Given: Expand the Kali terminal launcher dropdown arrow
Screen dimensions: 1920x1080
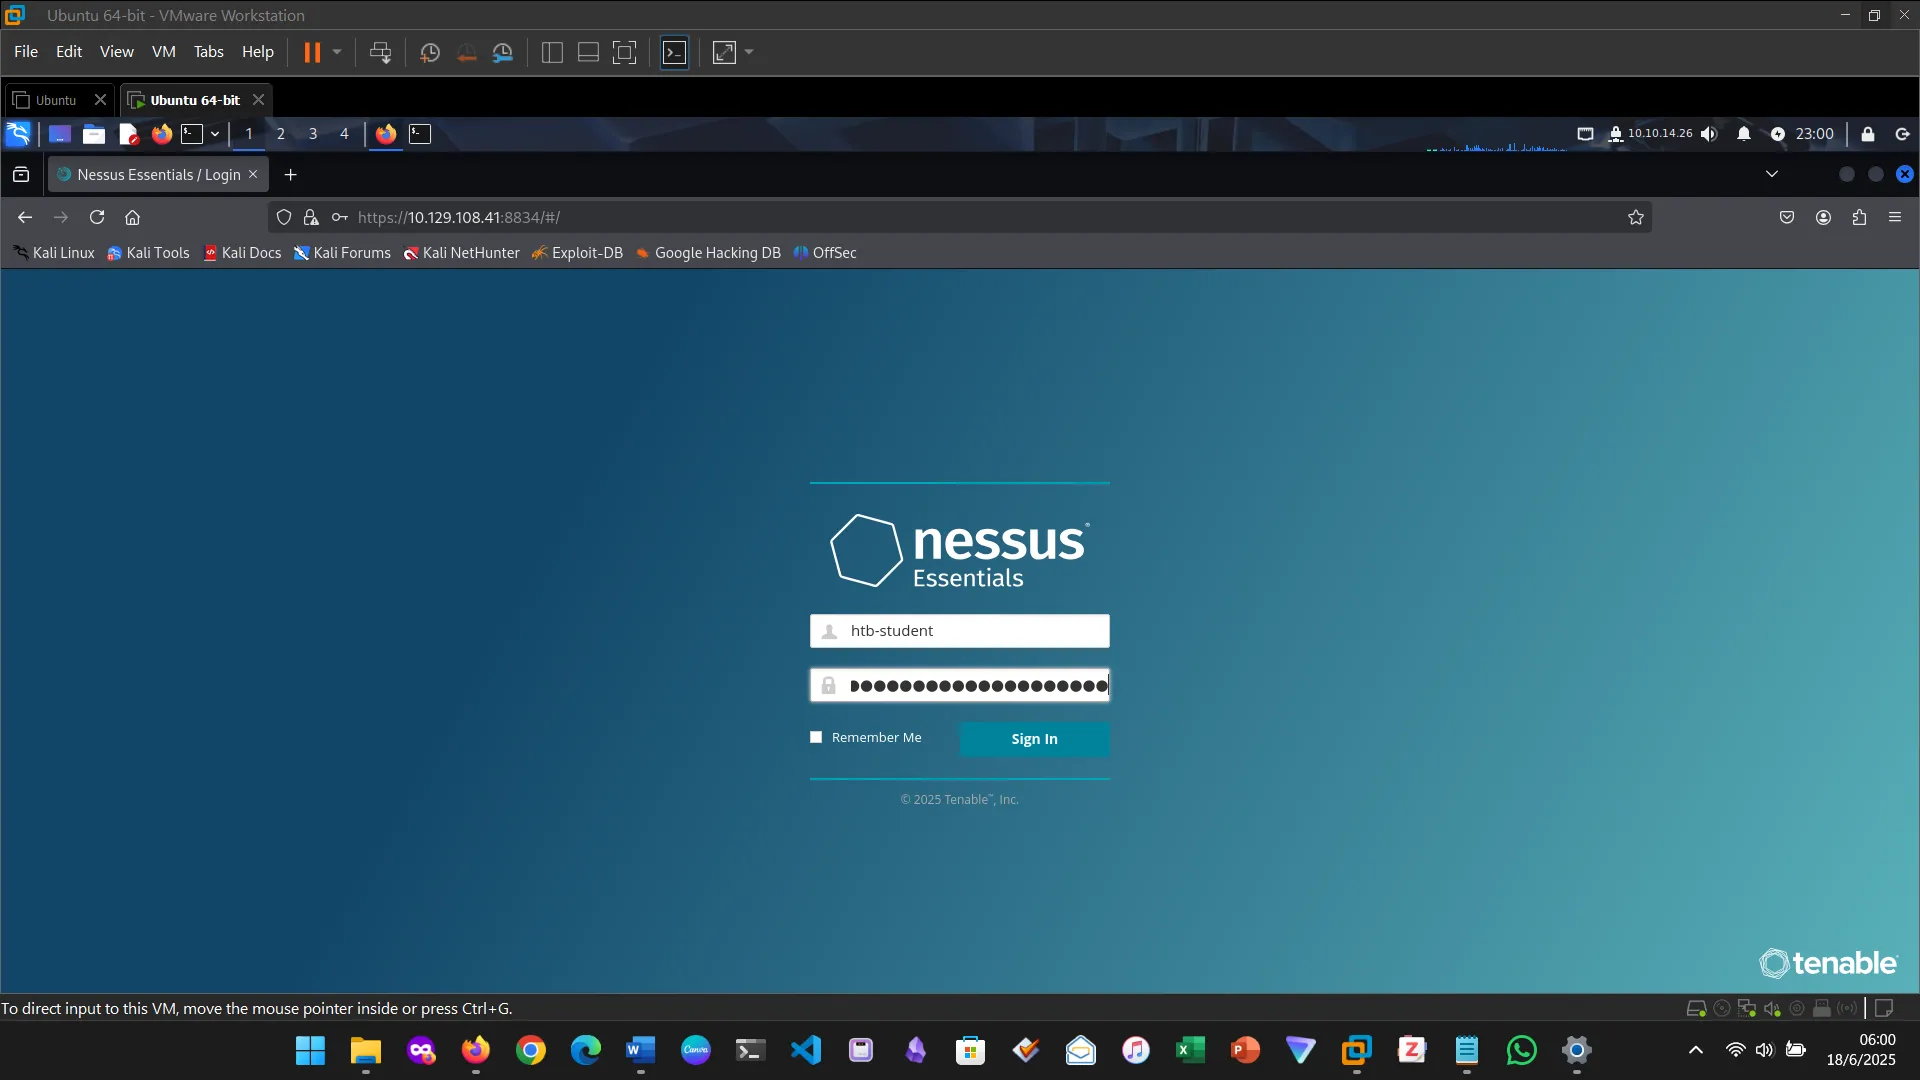Looking at the screenshot, I should [215, 134].
